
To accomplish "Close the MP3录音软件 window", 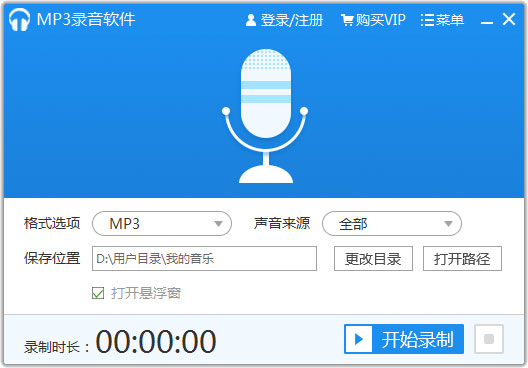I will tap(509, 19).
